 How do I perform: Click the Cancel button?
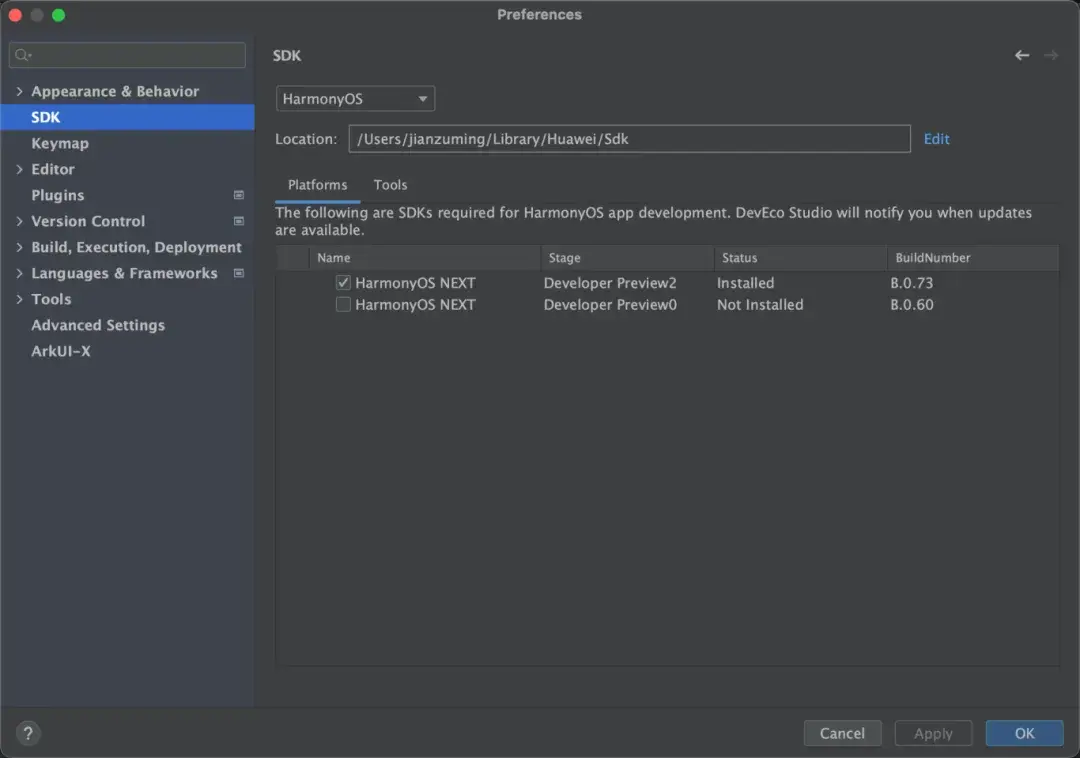pos(842,733)
